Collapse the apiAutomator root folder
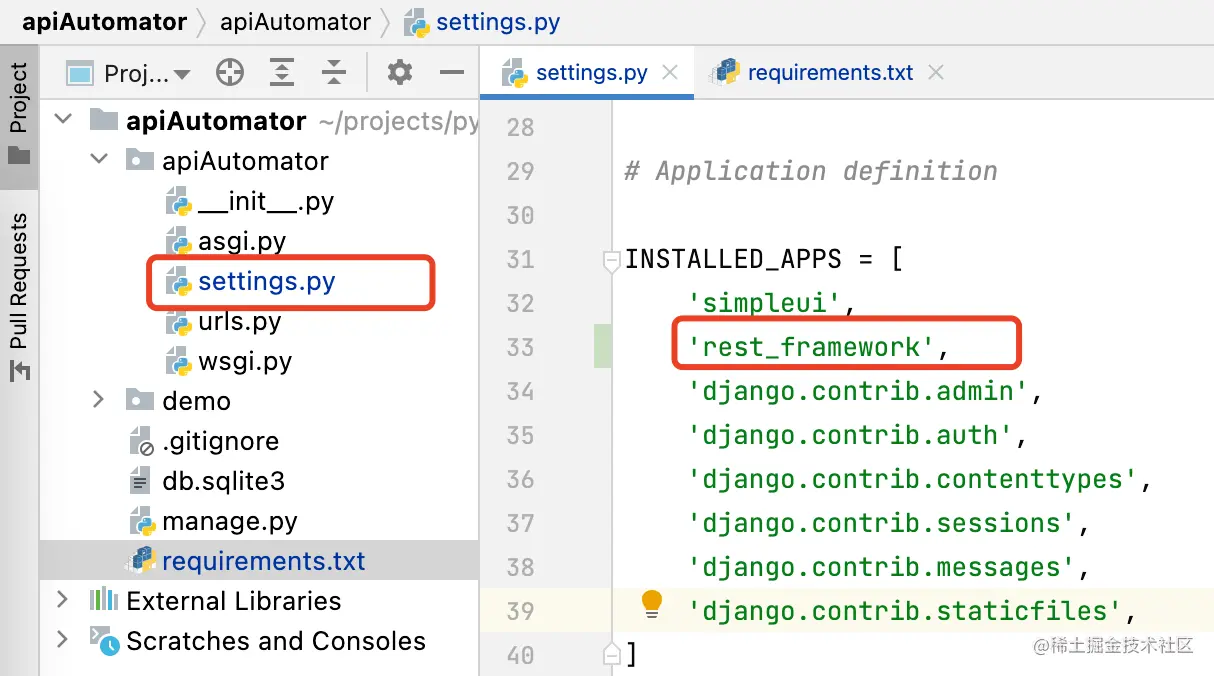Image resolution: width=1214 pixels, height=676 pixels. (x=63, y=120)
